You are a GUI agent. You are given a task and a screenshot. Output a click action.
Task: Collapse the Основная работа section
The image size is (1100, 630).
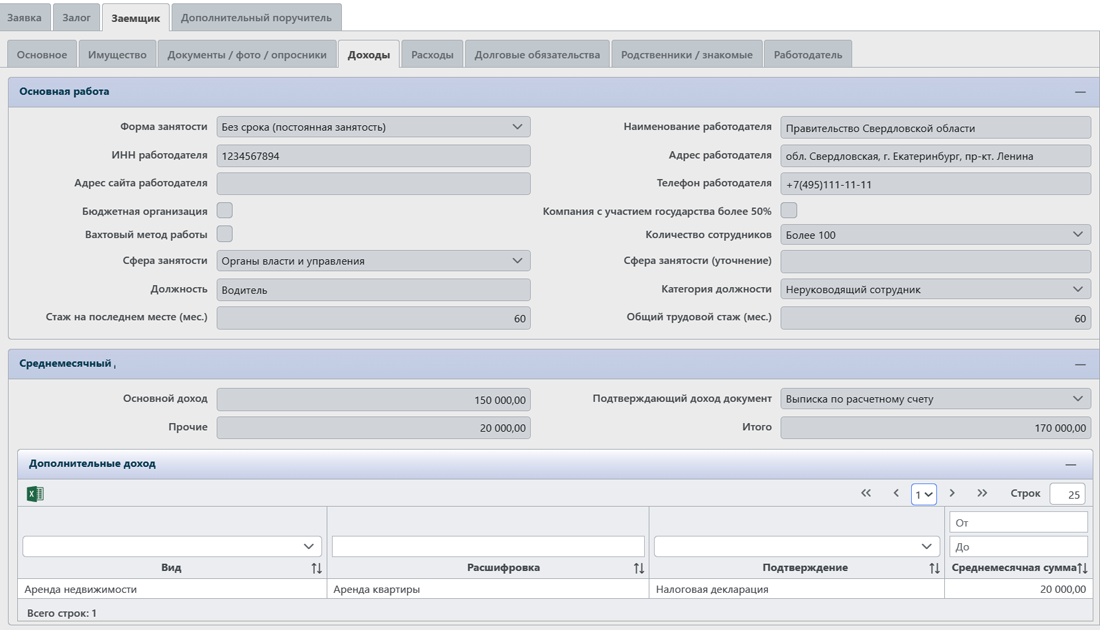point(1080,92)
